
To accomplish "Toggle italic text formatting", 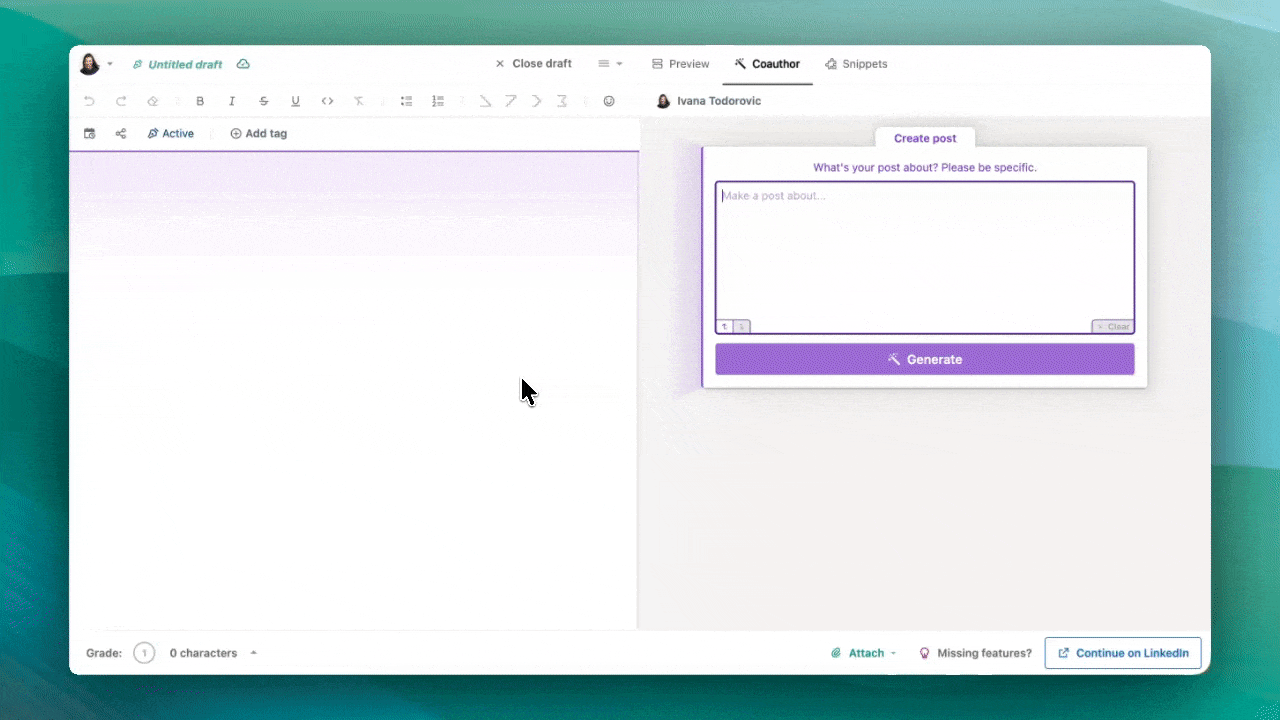I will 232,101.
